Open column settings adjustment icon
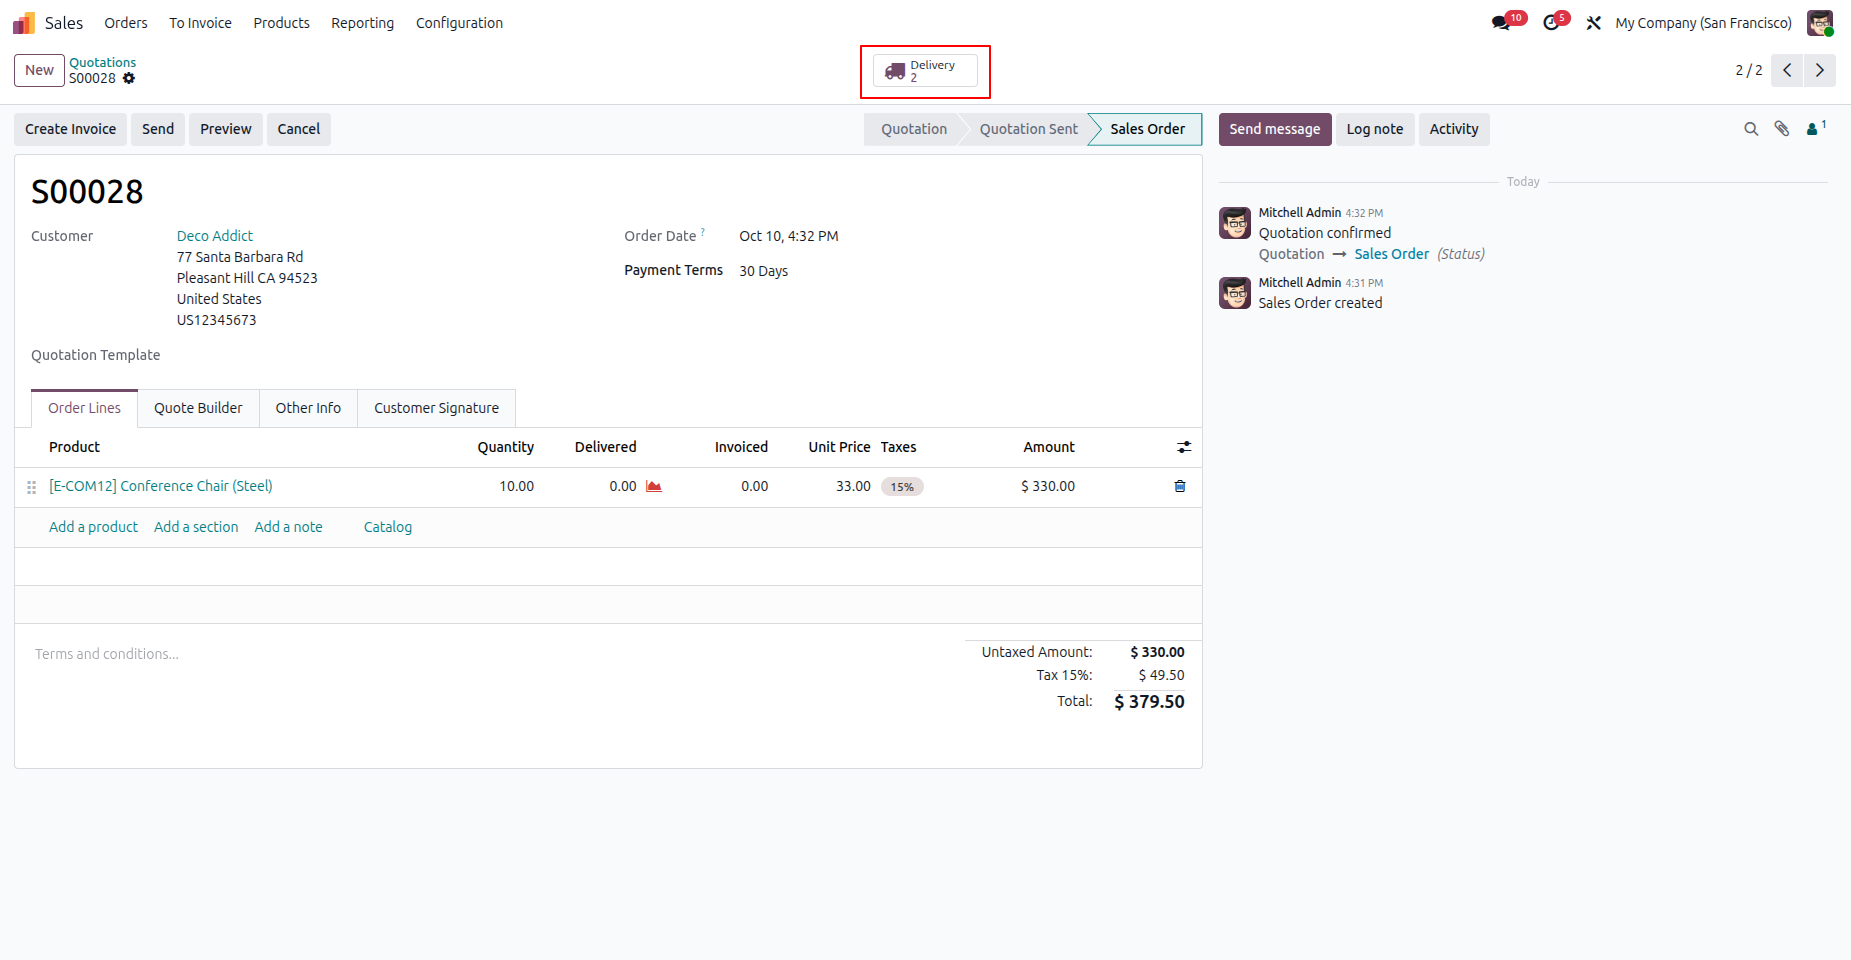The image size is (1851, 960). tap(1184, 447)
